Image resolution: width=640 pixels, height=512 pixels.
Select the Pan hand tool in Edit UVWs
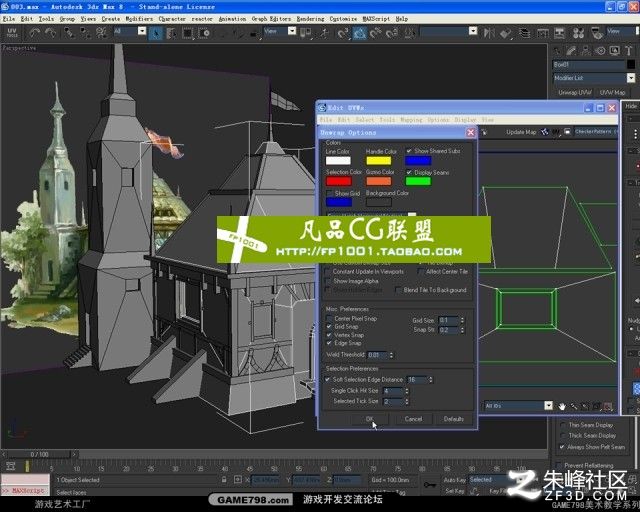click(x=562, y=406)
